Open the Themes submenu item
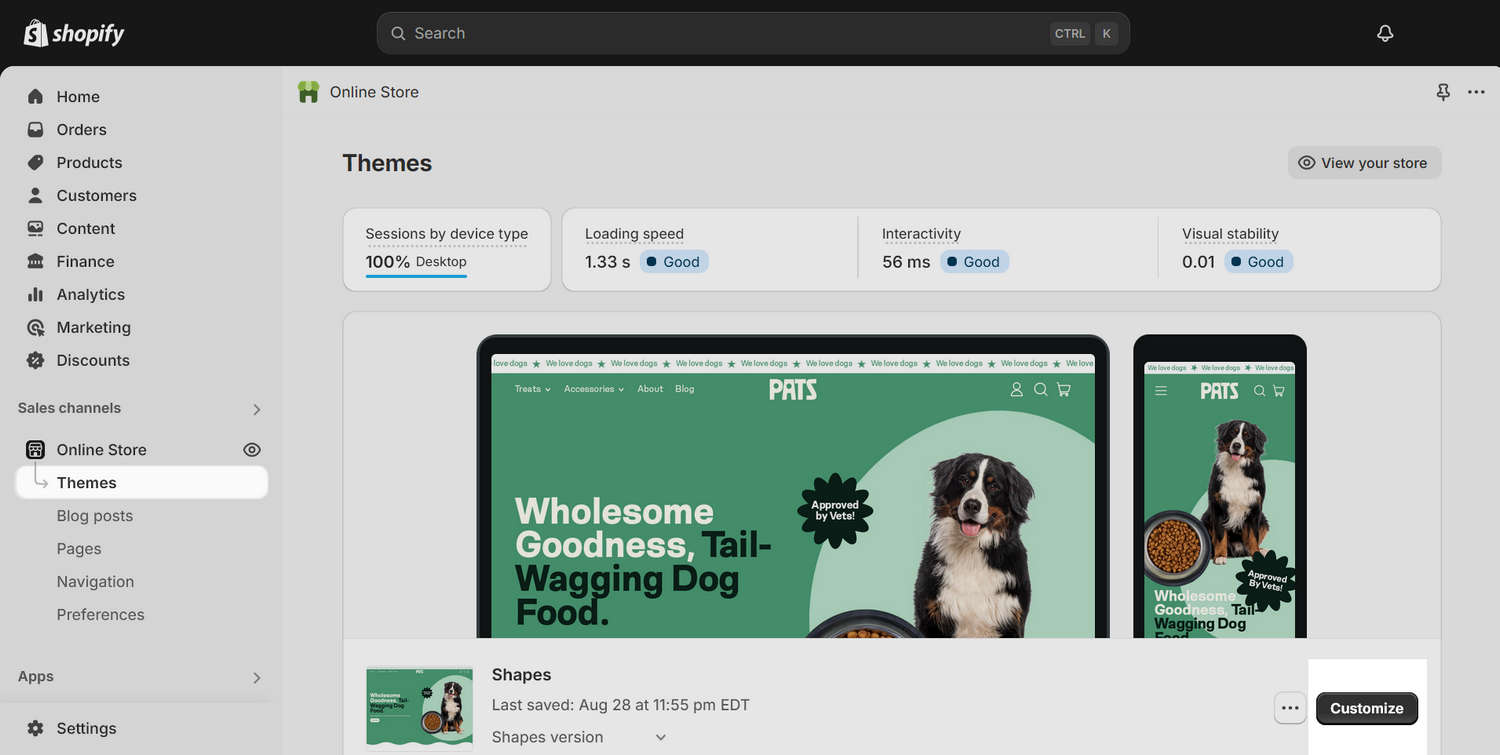The width and height of the screenshot is (1500, 755). coord(142,482)
